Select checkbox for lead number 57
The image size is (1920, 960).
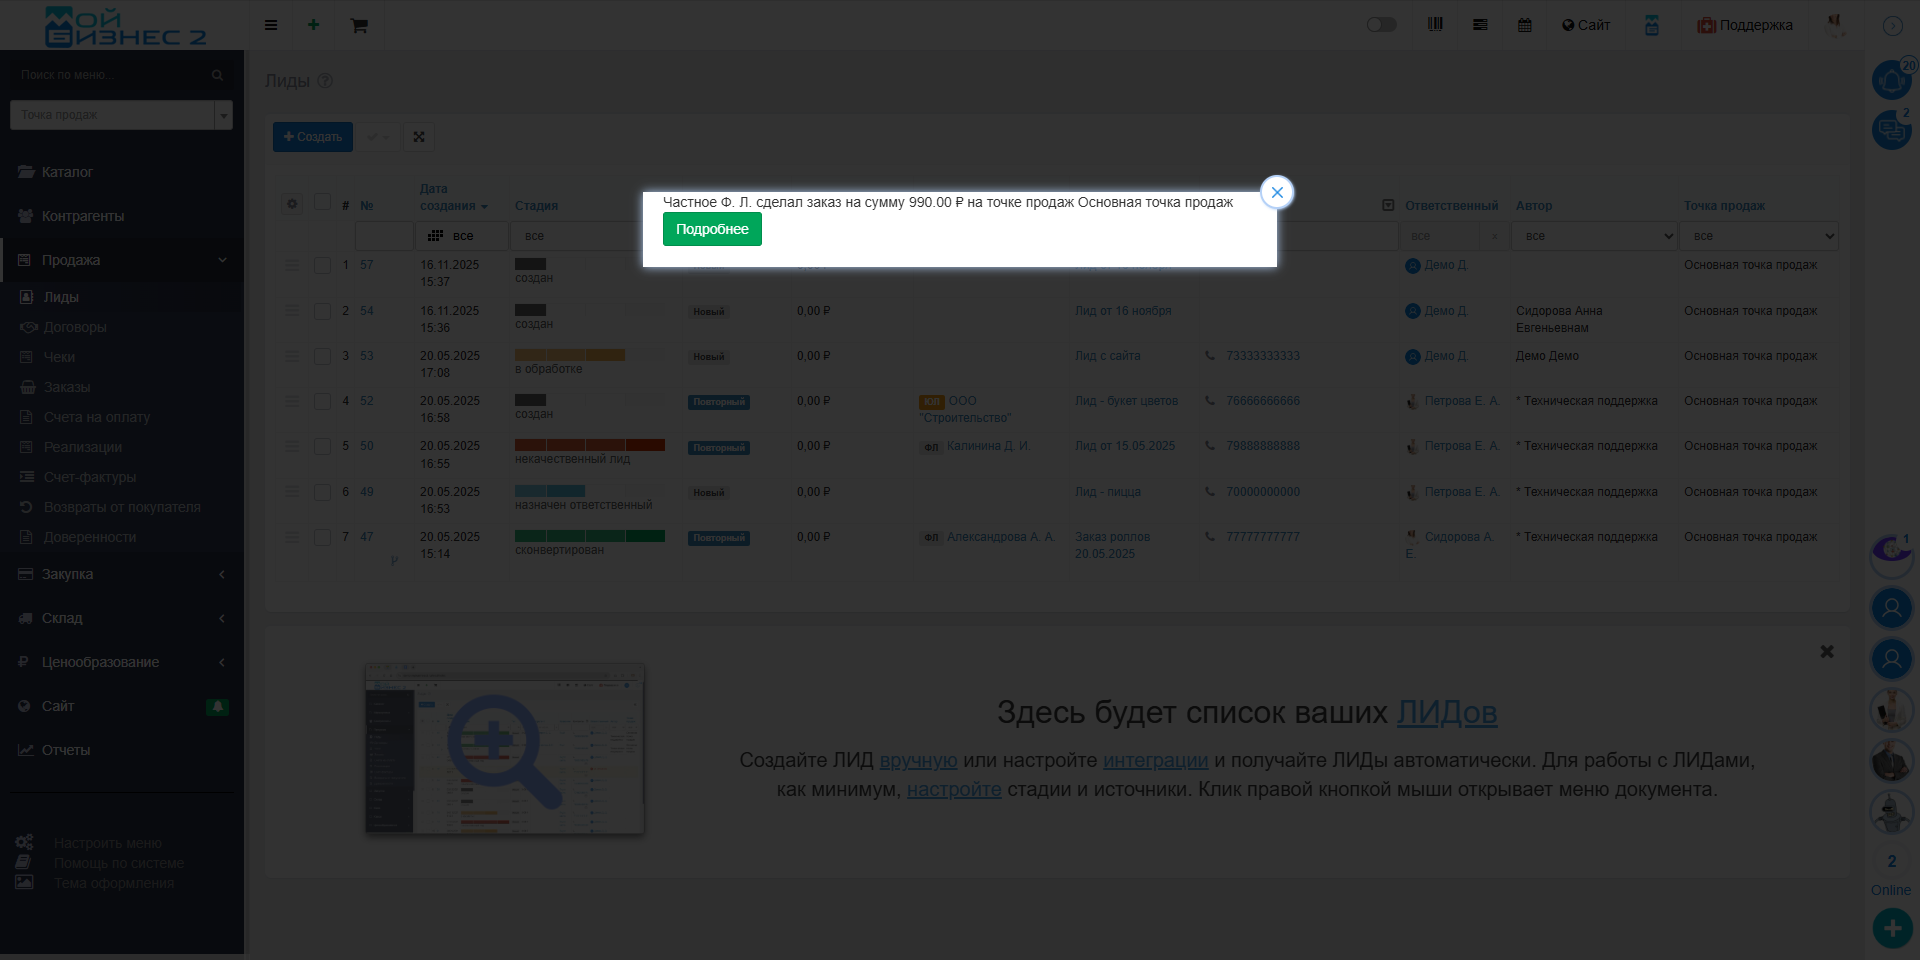pos(322,265)
